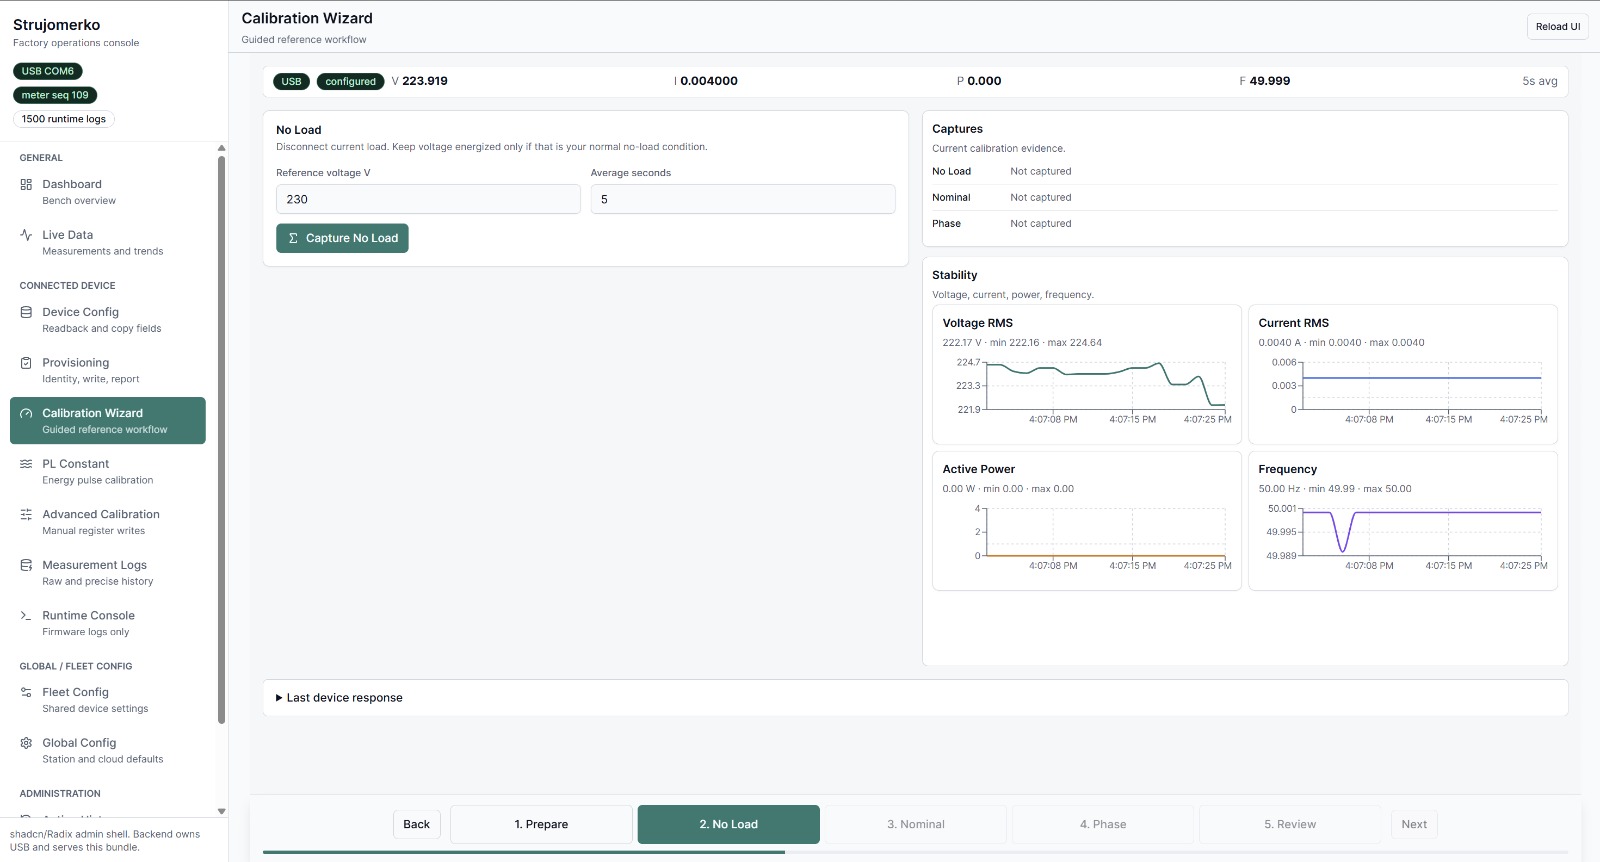Click the sidebar vertical scrollbar
The width and height of the screenshot is (1600, 862).
coord(221,439)
